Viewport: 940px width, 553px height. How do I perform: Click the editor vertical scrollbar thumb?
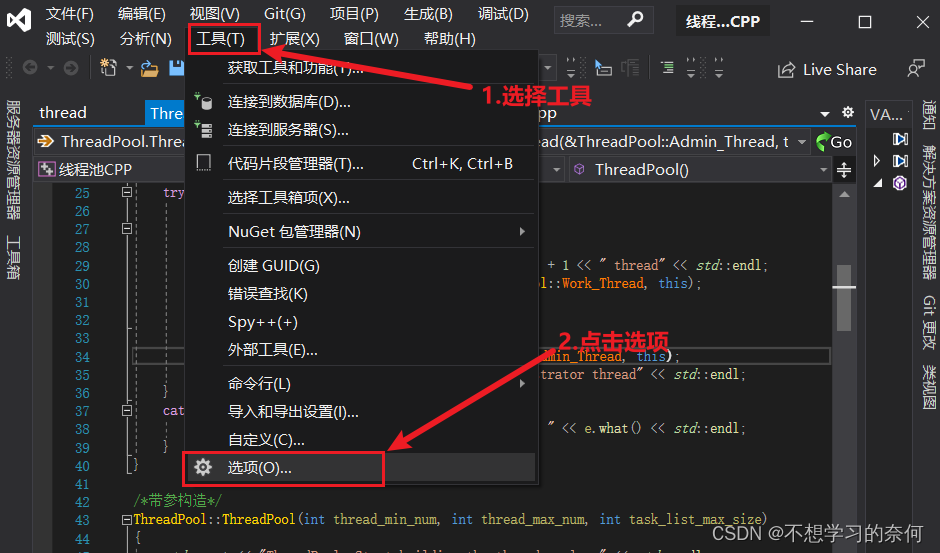click(x=844, y=297)
